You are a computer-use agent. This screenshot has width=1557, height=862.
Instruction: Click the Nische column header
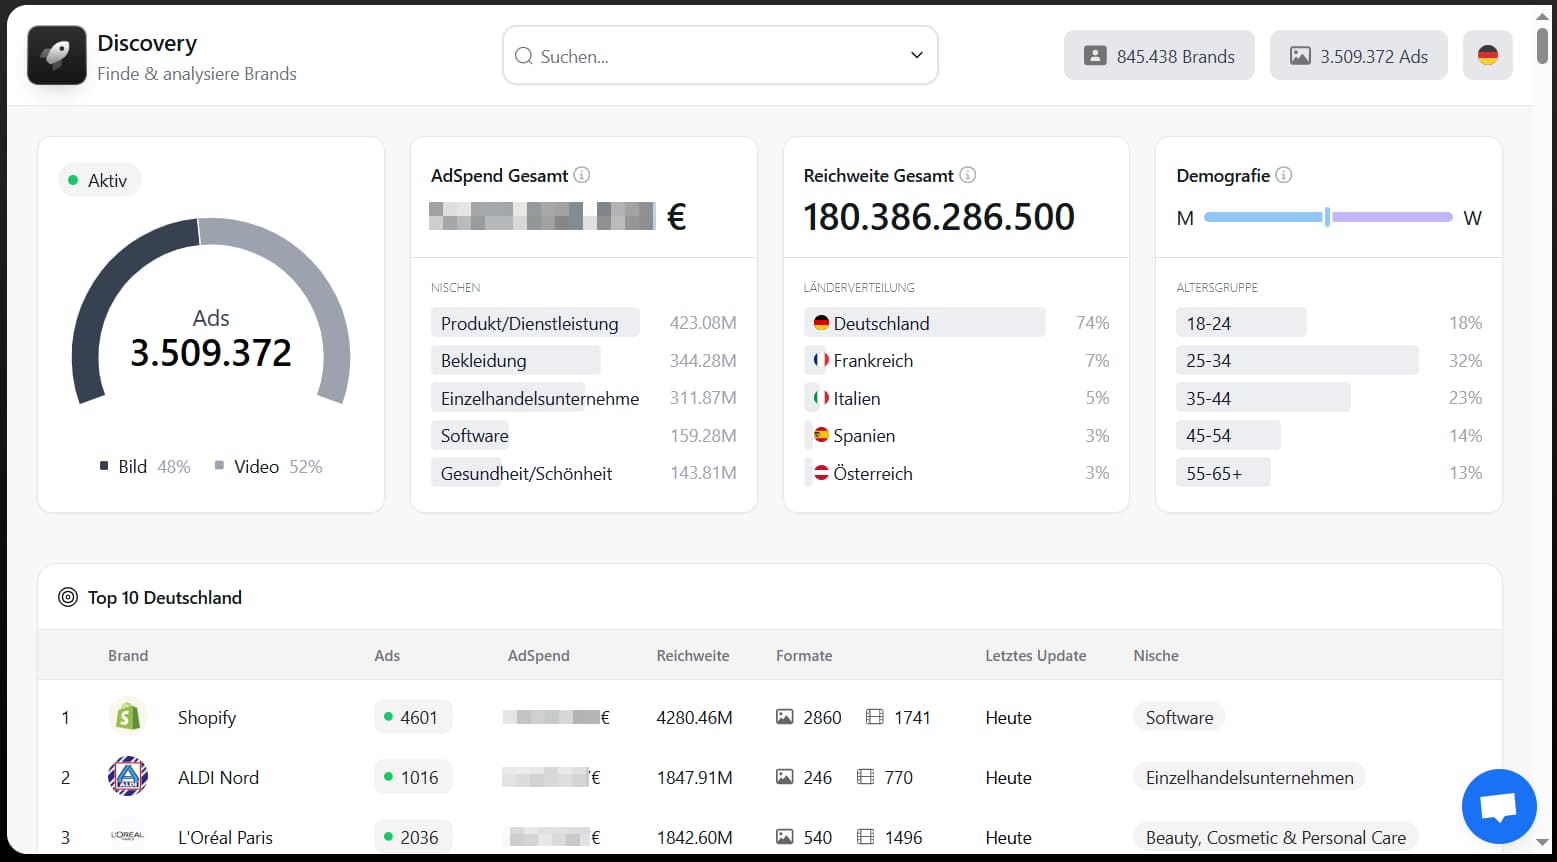click(1156, 656)
